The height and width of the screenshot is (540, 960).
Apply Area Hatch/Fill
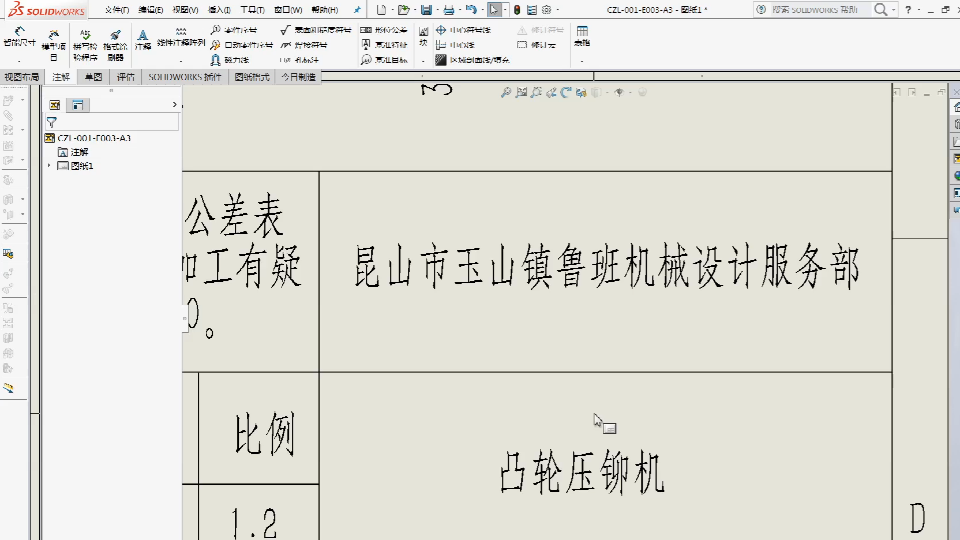(472, 60)
